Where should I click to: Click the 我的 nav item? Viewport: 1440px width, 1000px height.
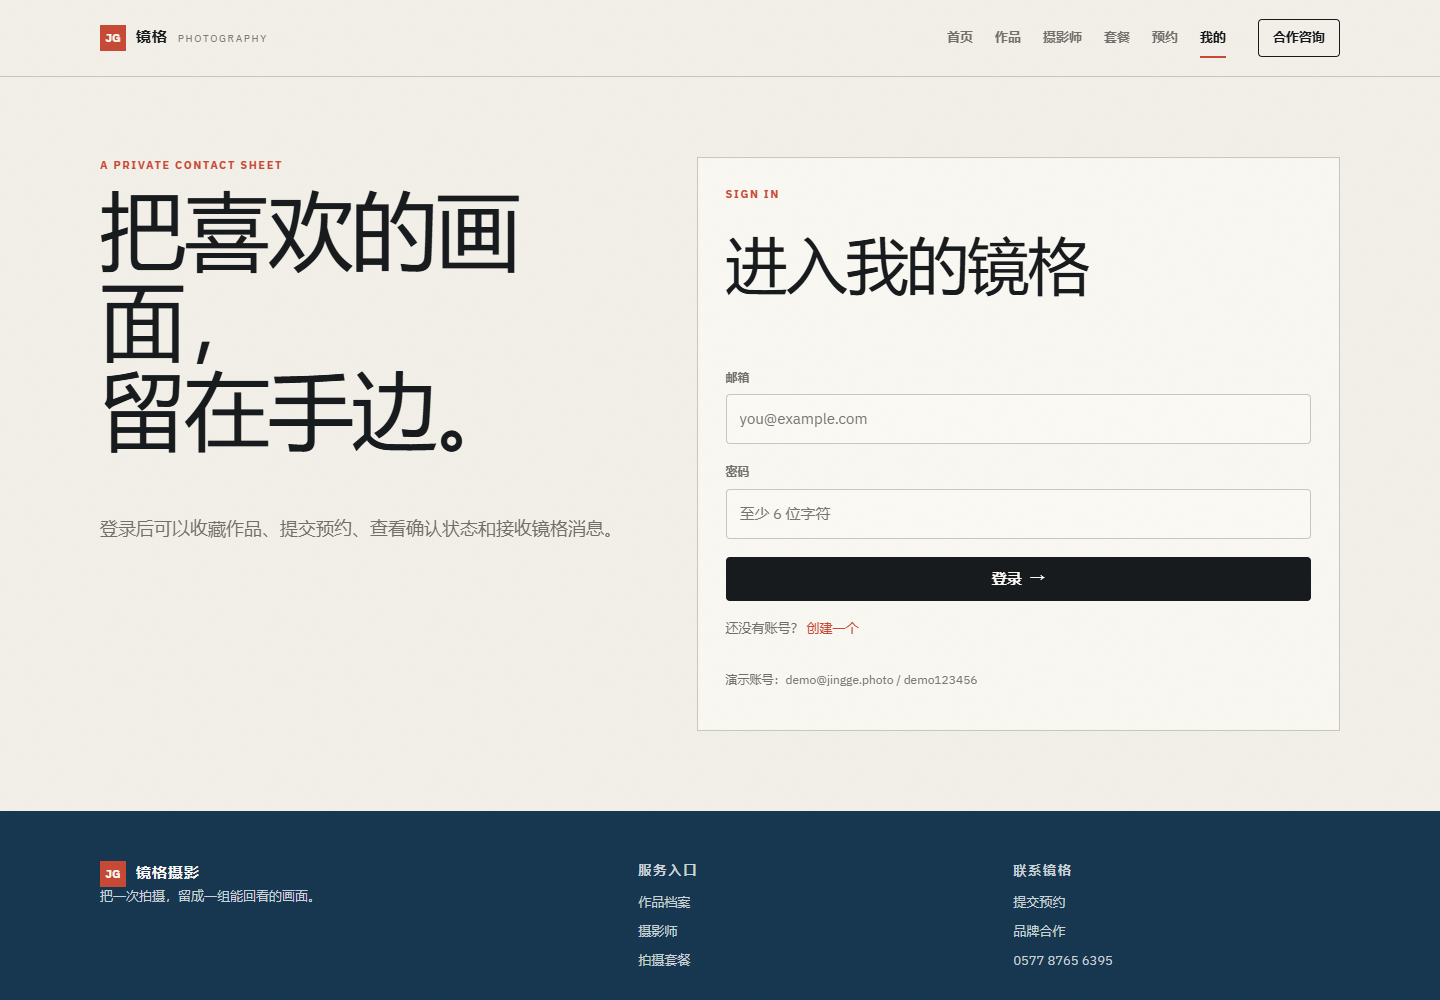point(1213,37)
